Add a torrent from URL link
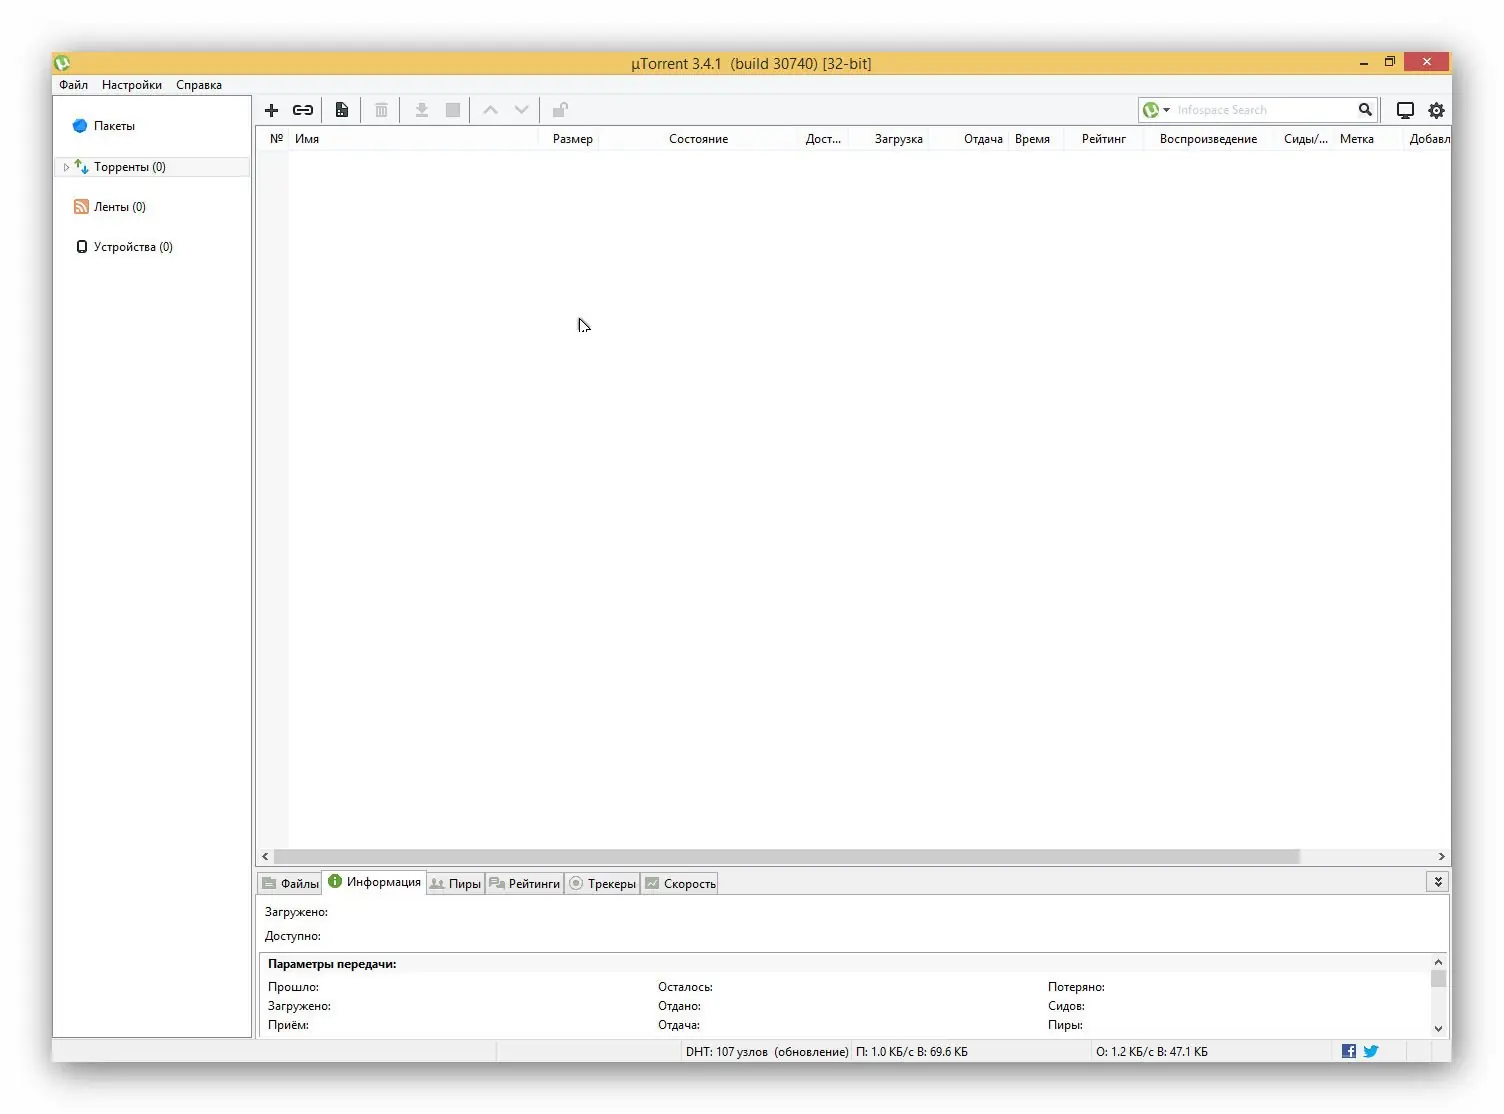1504x1114 pixels. click(x=303, y=110)
